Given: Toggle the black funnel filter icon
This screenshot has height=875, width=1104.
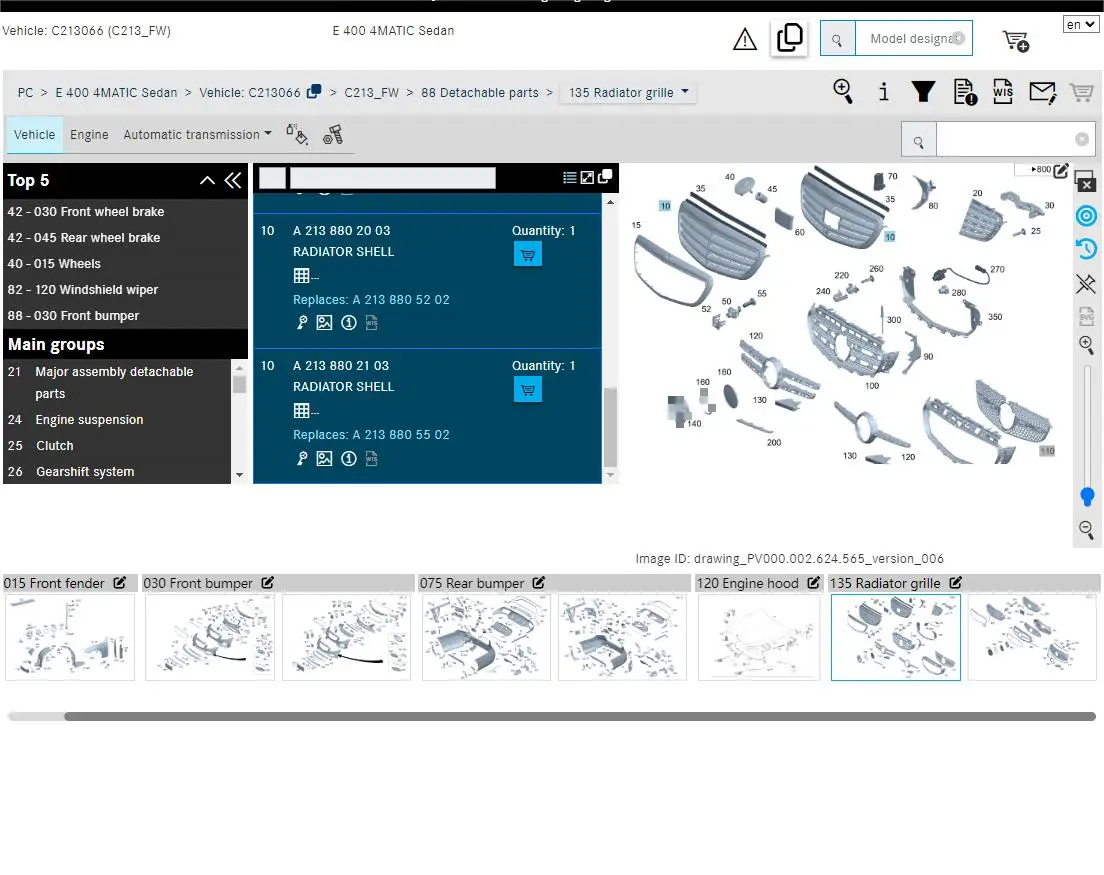Looking at the screenshot, I should pos(923,92).
